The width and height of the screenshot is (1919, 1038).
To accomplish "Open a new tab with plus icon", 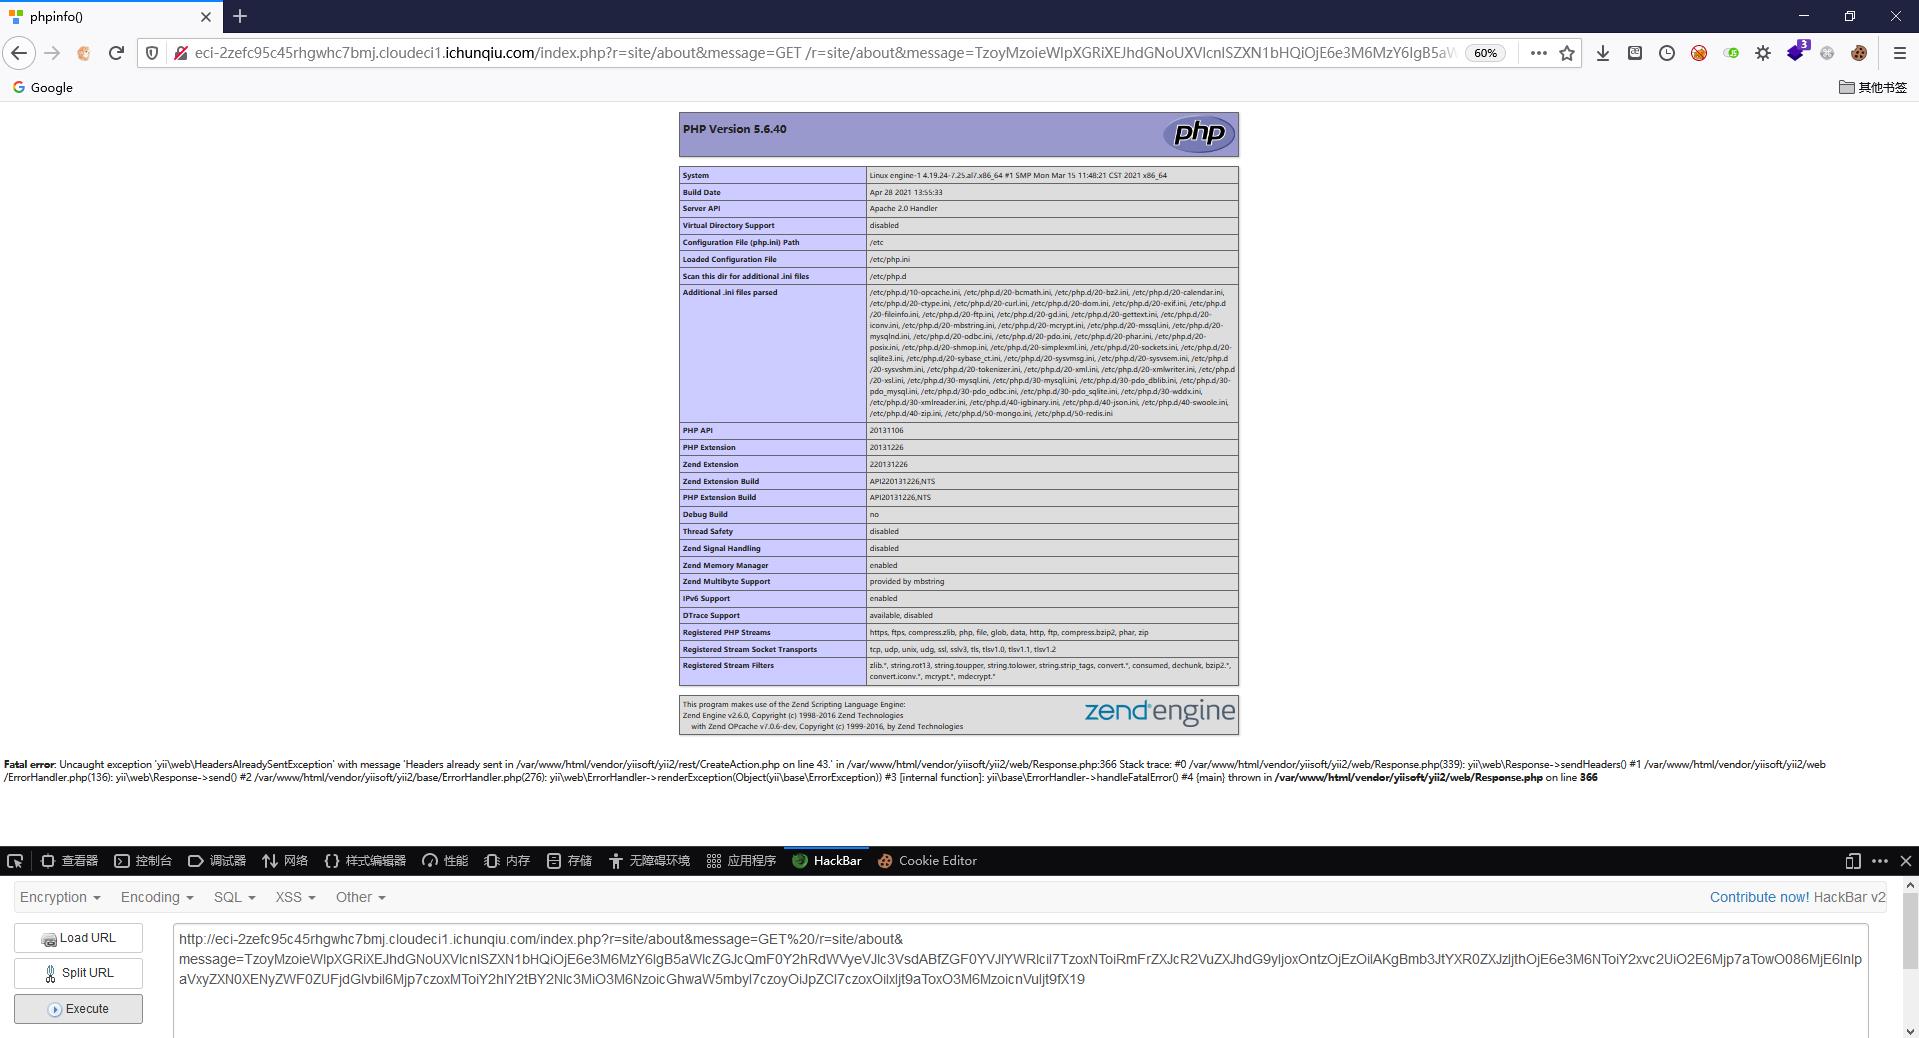I will click(239, 16).
